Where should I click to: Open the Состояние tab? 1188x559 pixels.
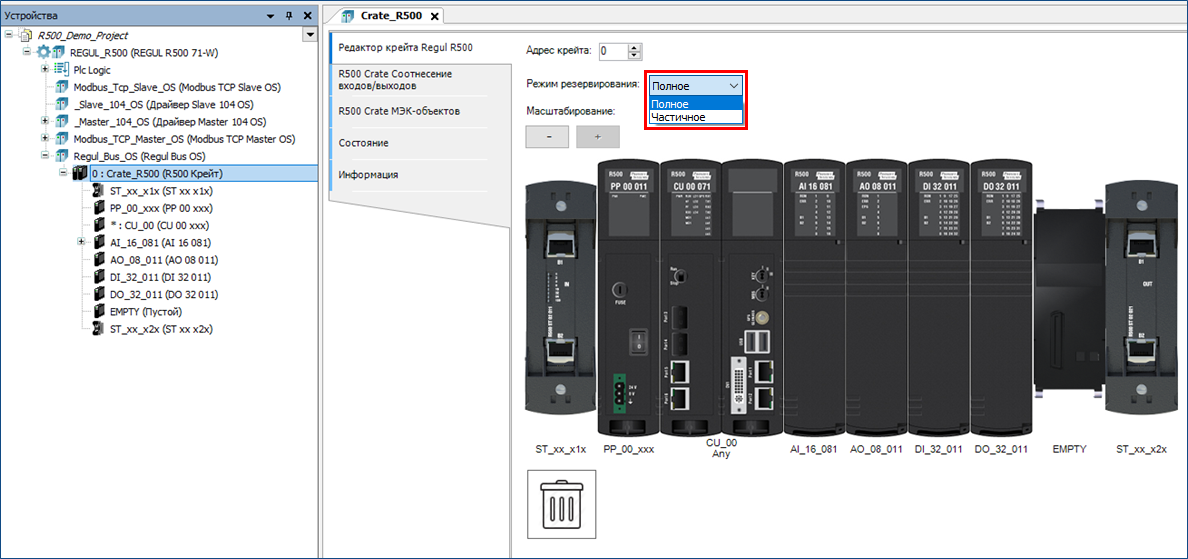364,143
